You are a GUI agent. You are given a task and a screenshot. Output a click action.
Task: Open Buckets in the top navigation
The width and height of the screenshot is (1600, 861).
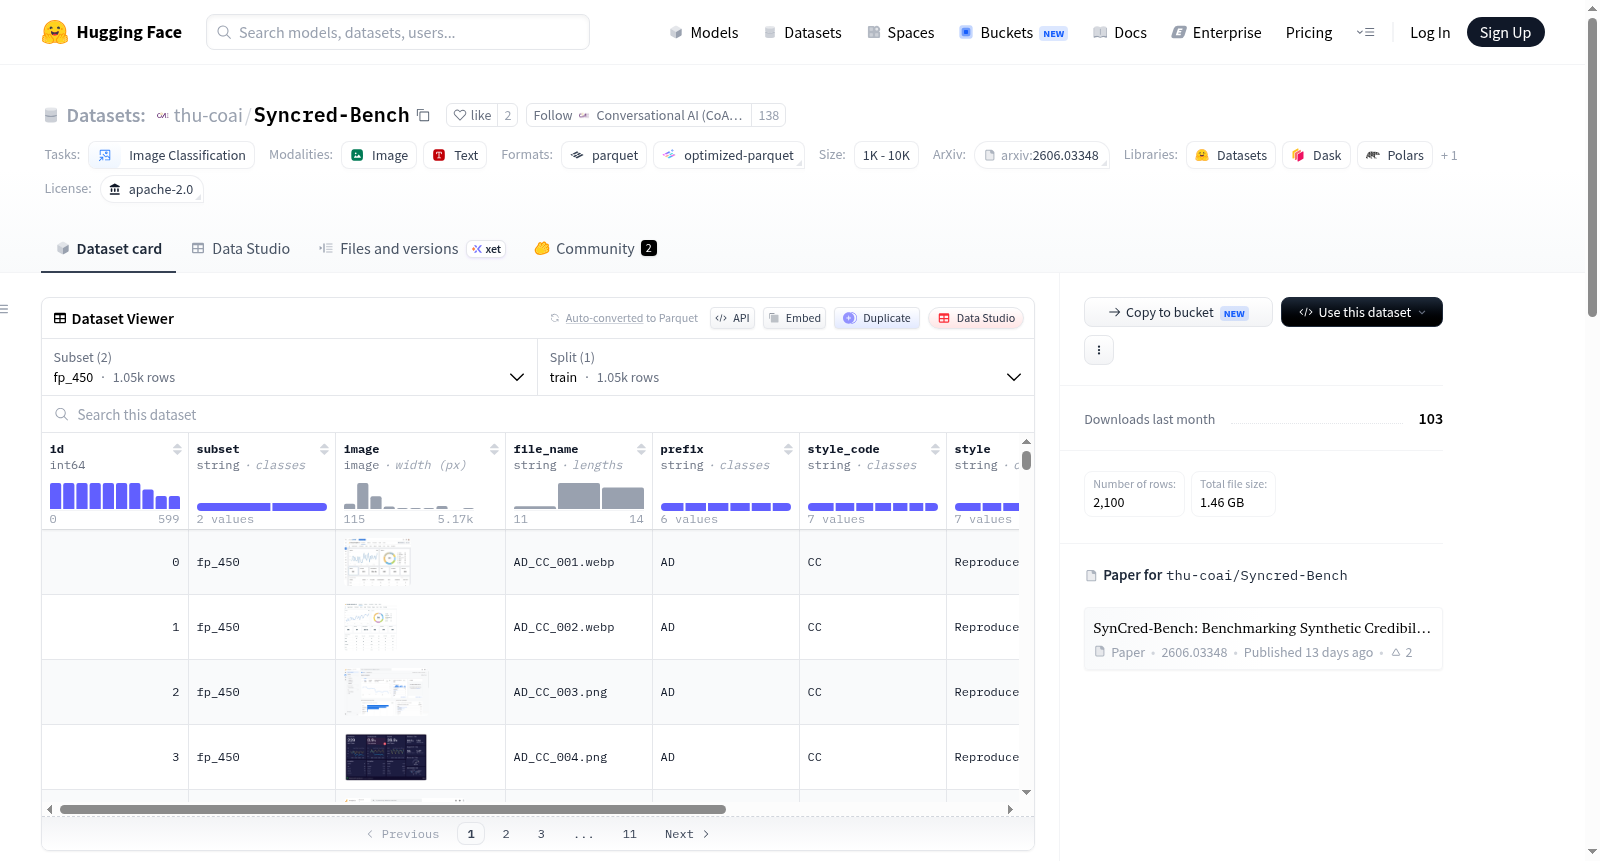click(x=1013, y=32)
